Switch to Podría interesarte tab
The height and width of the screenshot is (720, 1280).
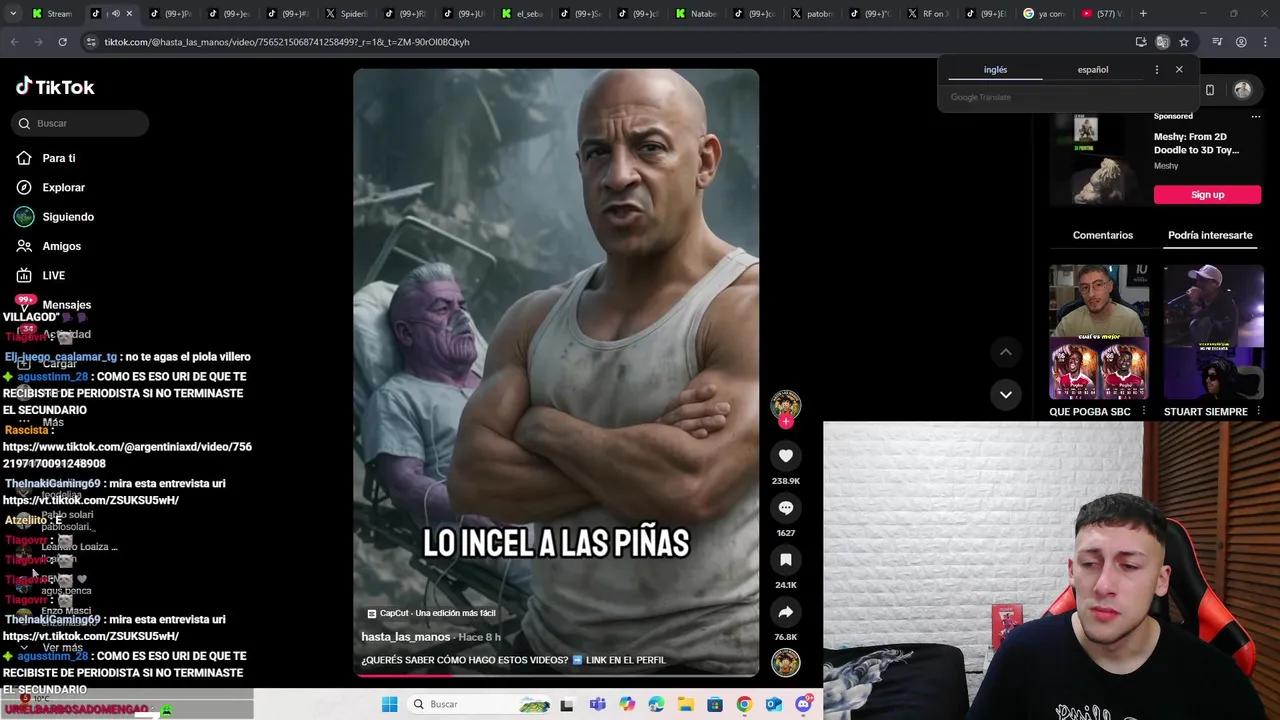(x=1210, y=235)
